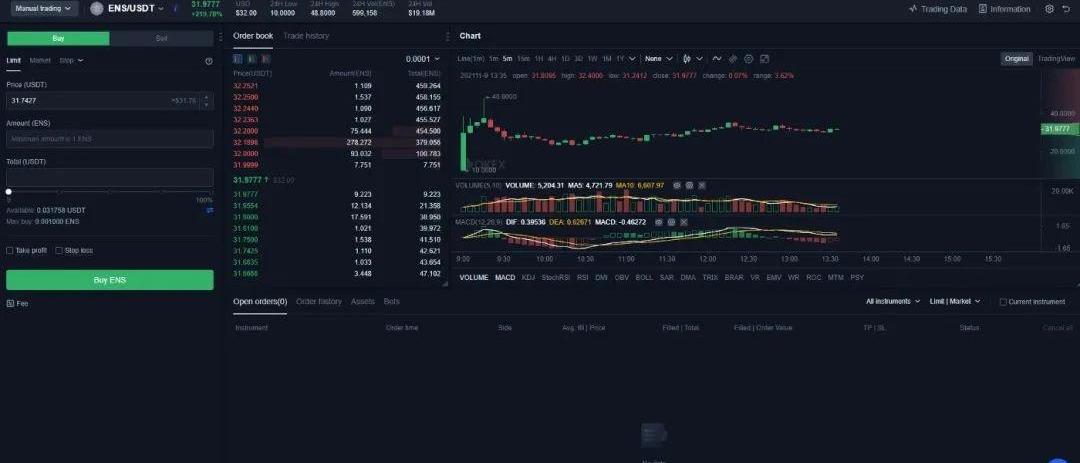Click the Price (USDT) input field
The width and height of the screenshot is (1080, 463).
pos(110,101)
